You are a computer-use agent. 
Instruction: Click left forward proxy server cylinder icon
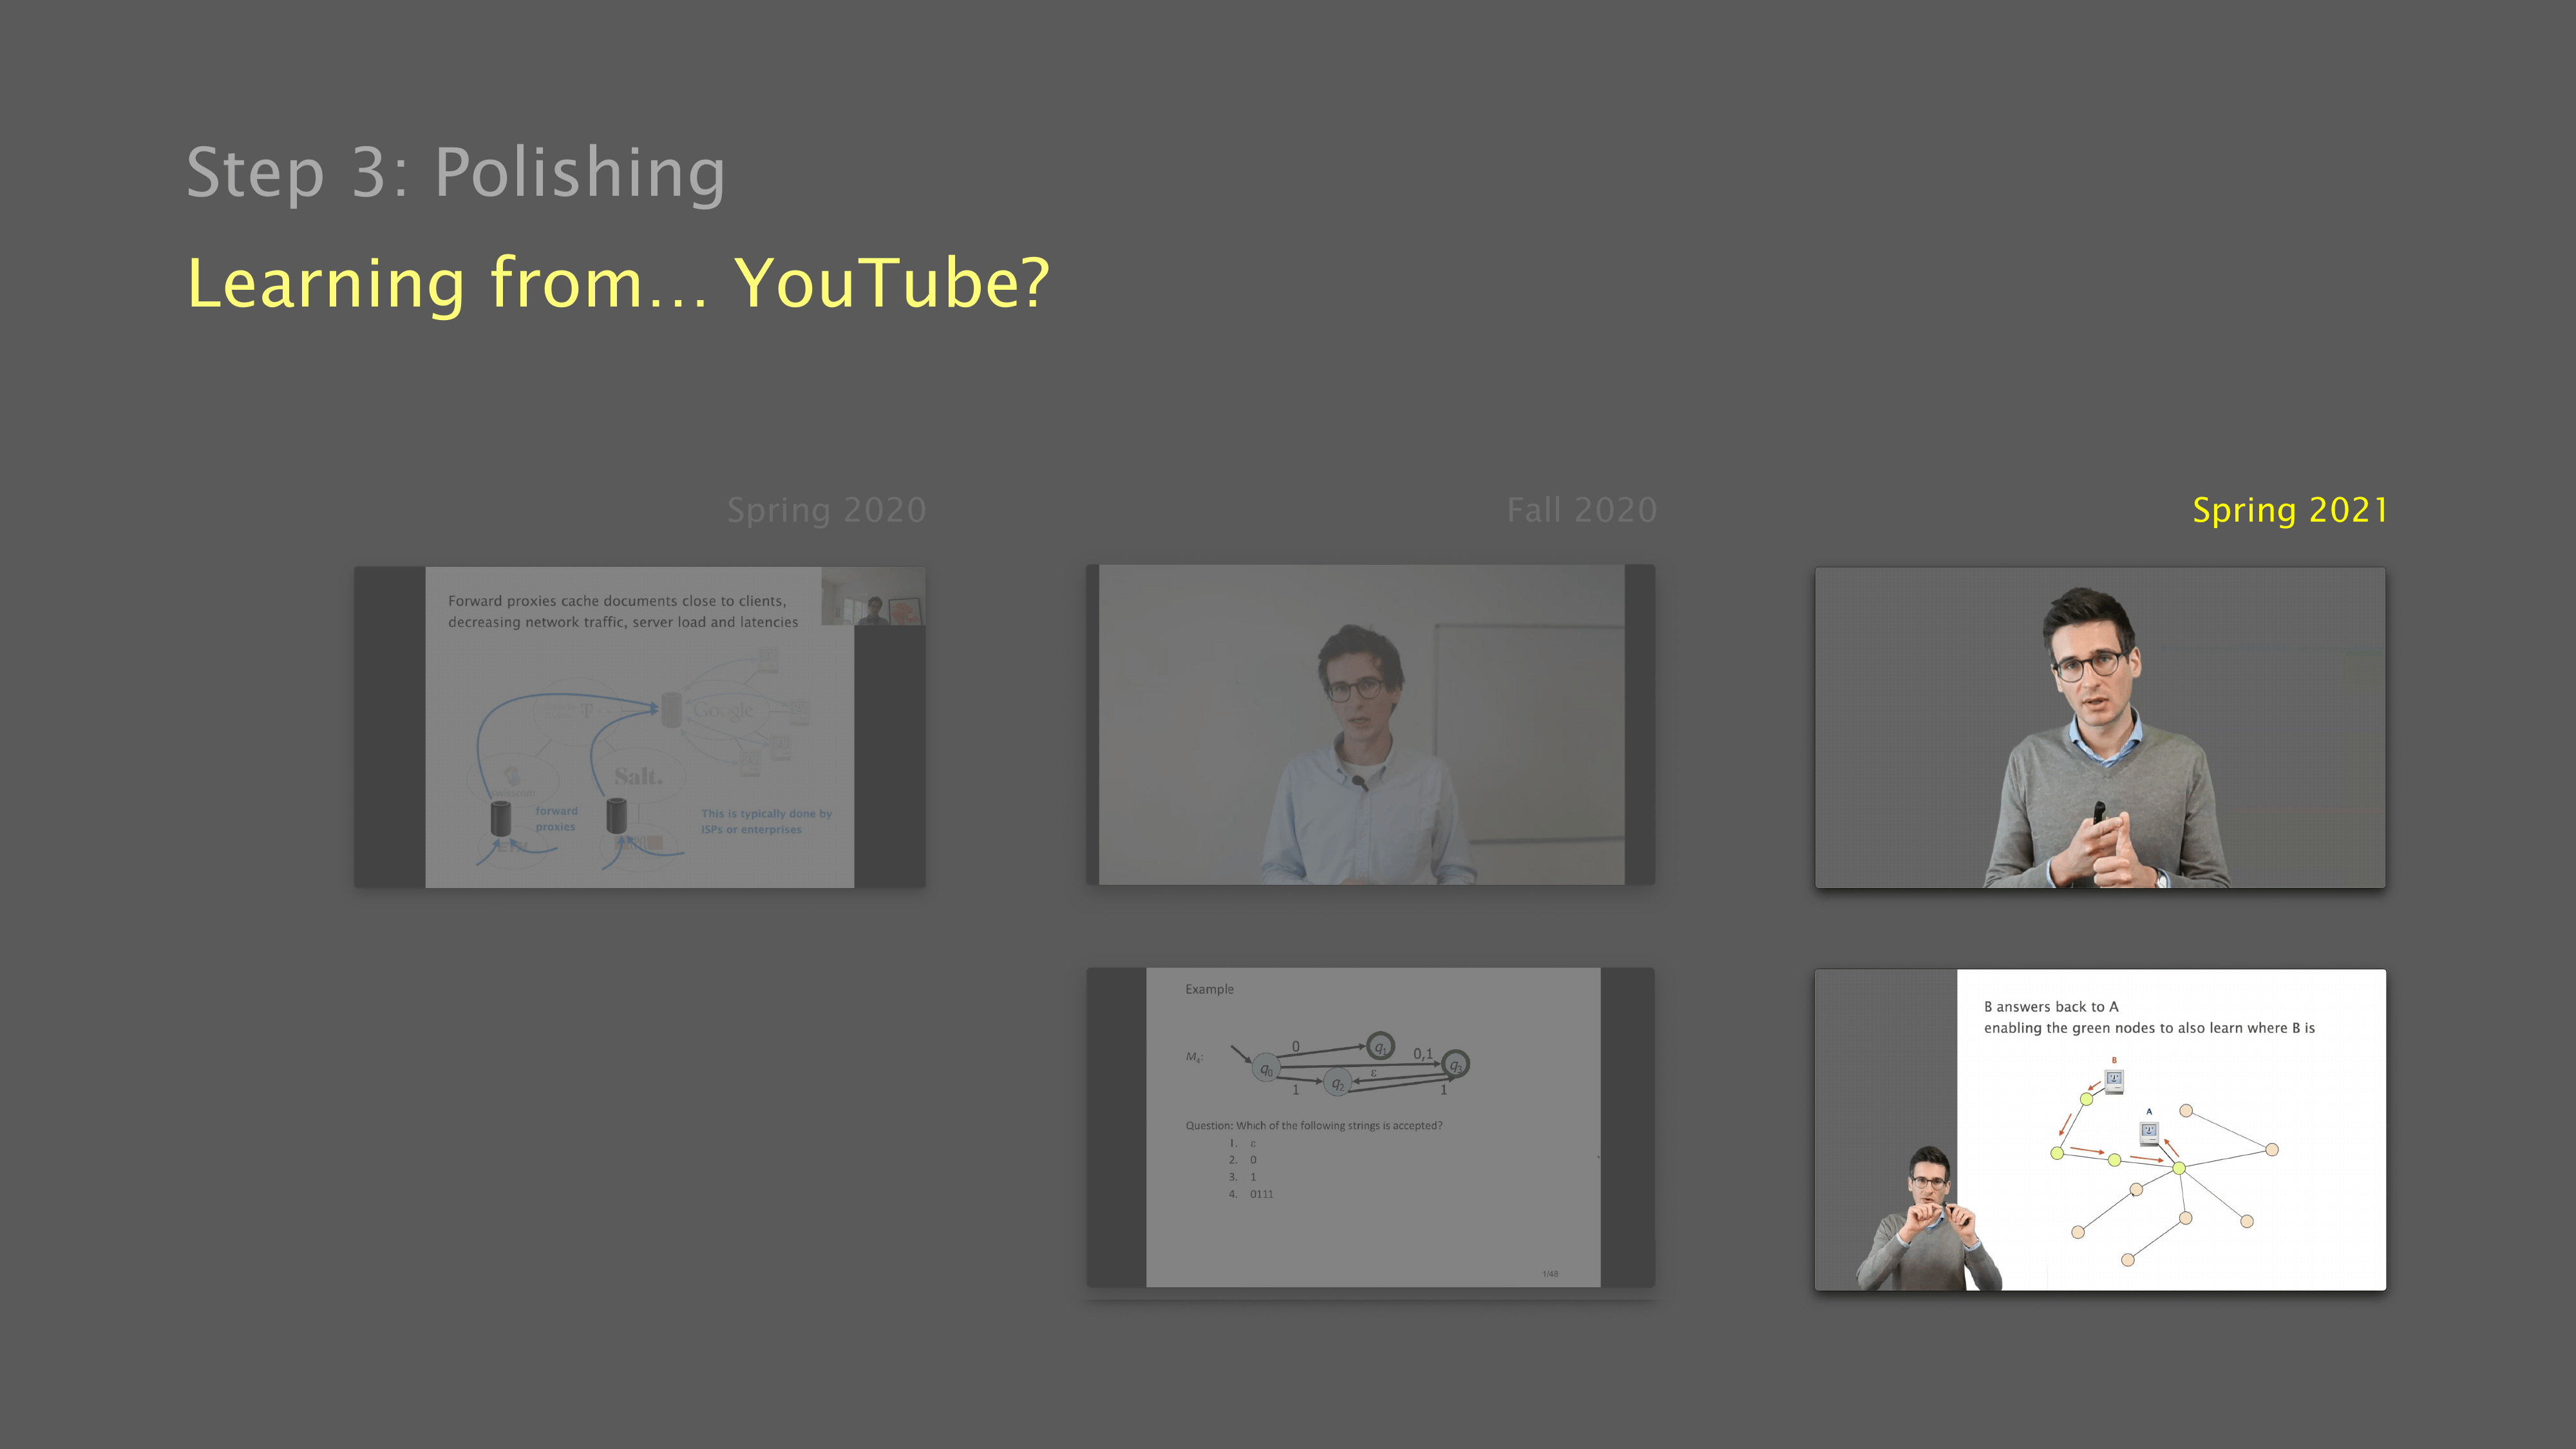[501, 818]
